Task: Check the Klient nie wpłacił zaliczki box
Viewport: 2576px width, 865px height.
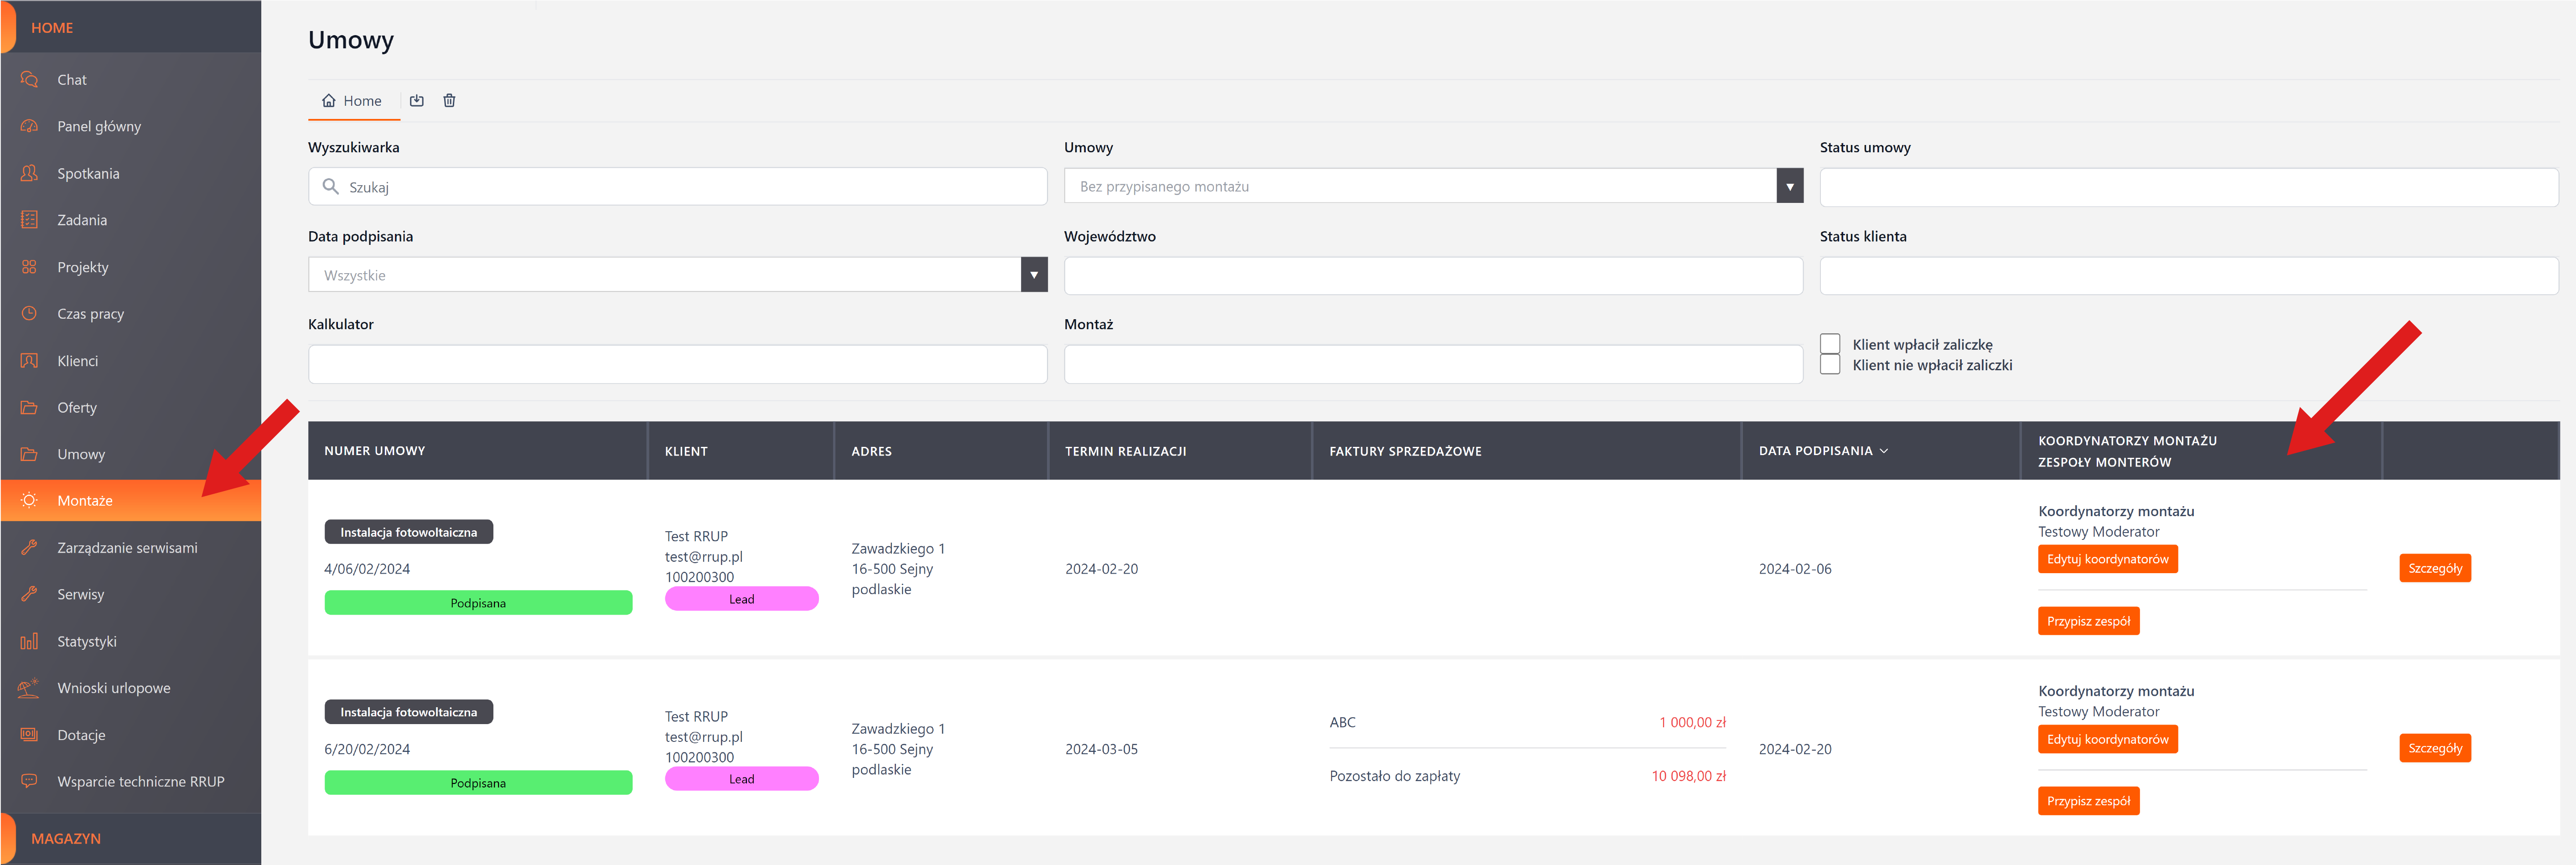Action: (x=1830, y=365)
